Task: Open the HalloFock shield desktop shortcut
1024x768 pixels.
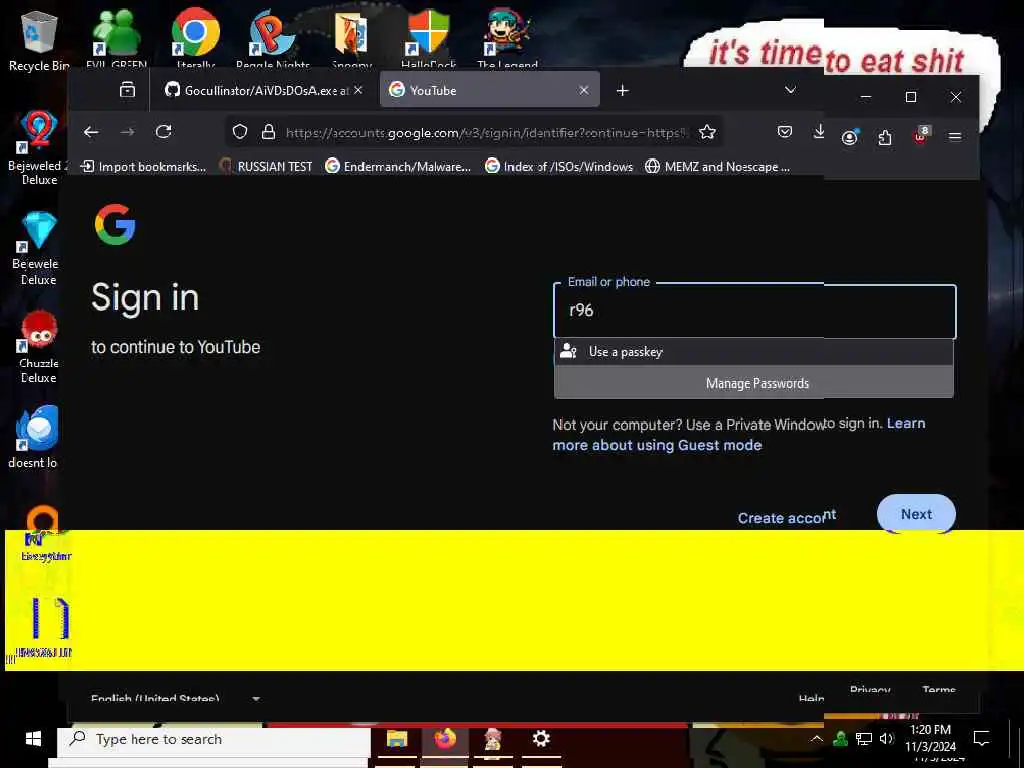Action: click(428, 39)
